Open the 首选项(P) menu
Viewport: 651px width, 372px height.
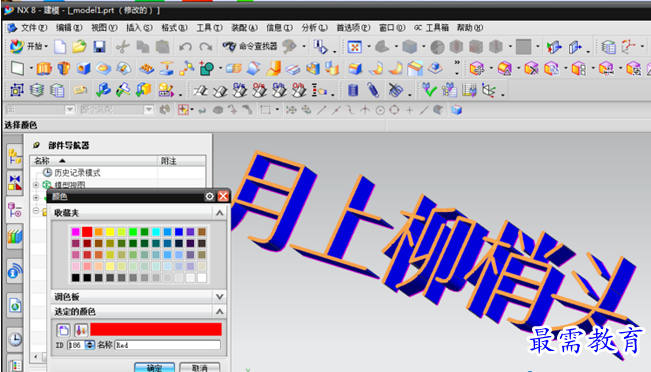353,28
